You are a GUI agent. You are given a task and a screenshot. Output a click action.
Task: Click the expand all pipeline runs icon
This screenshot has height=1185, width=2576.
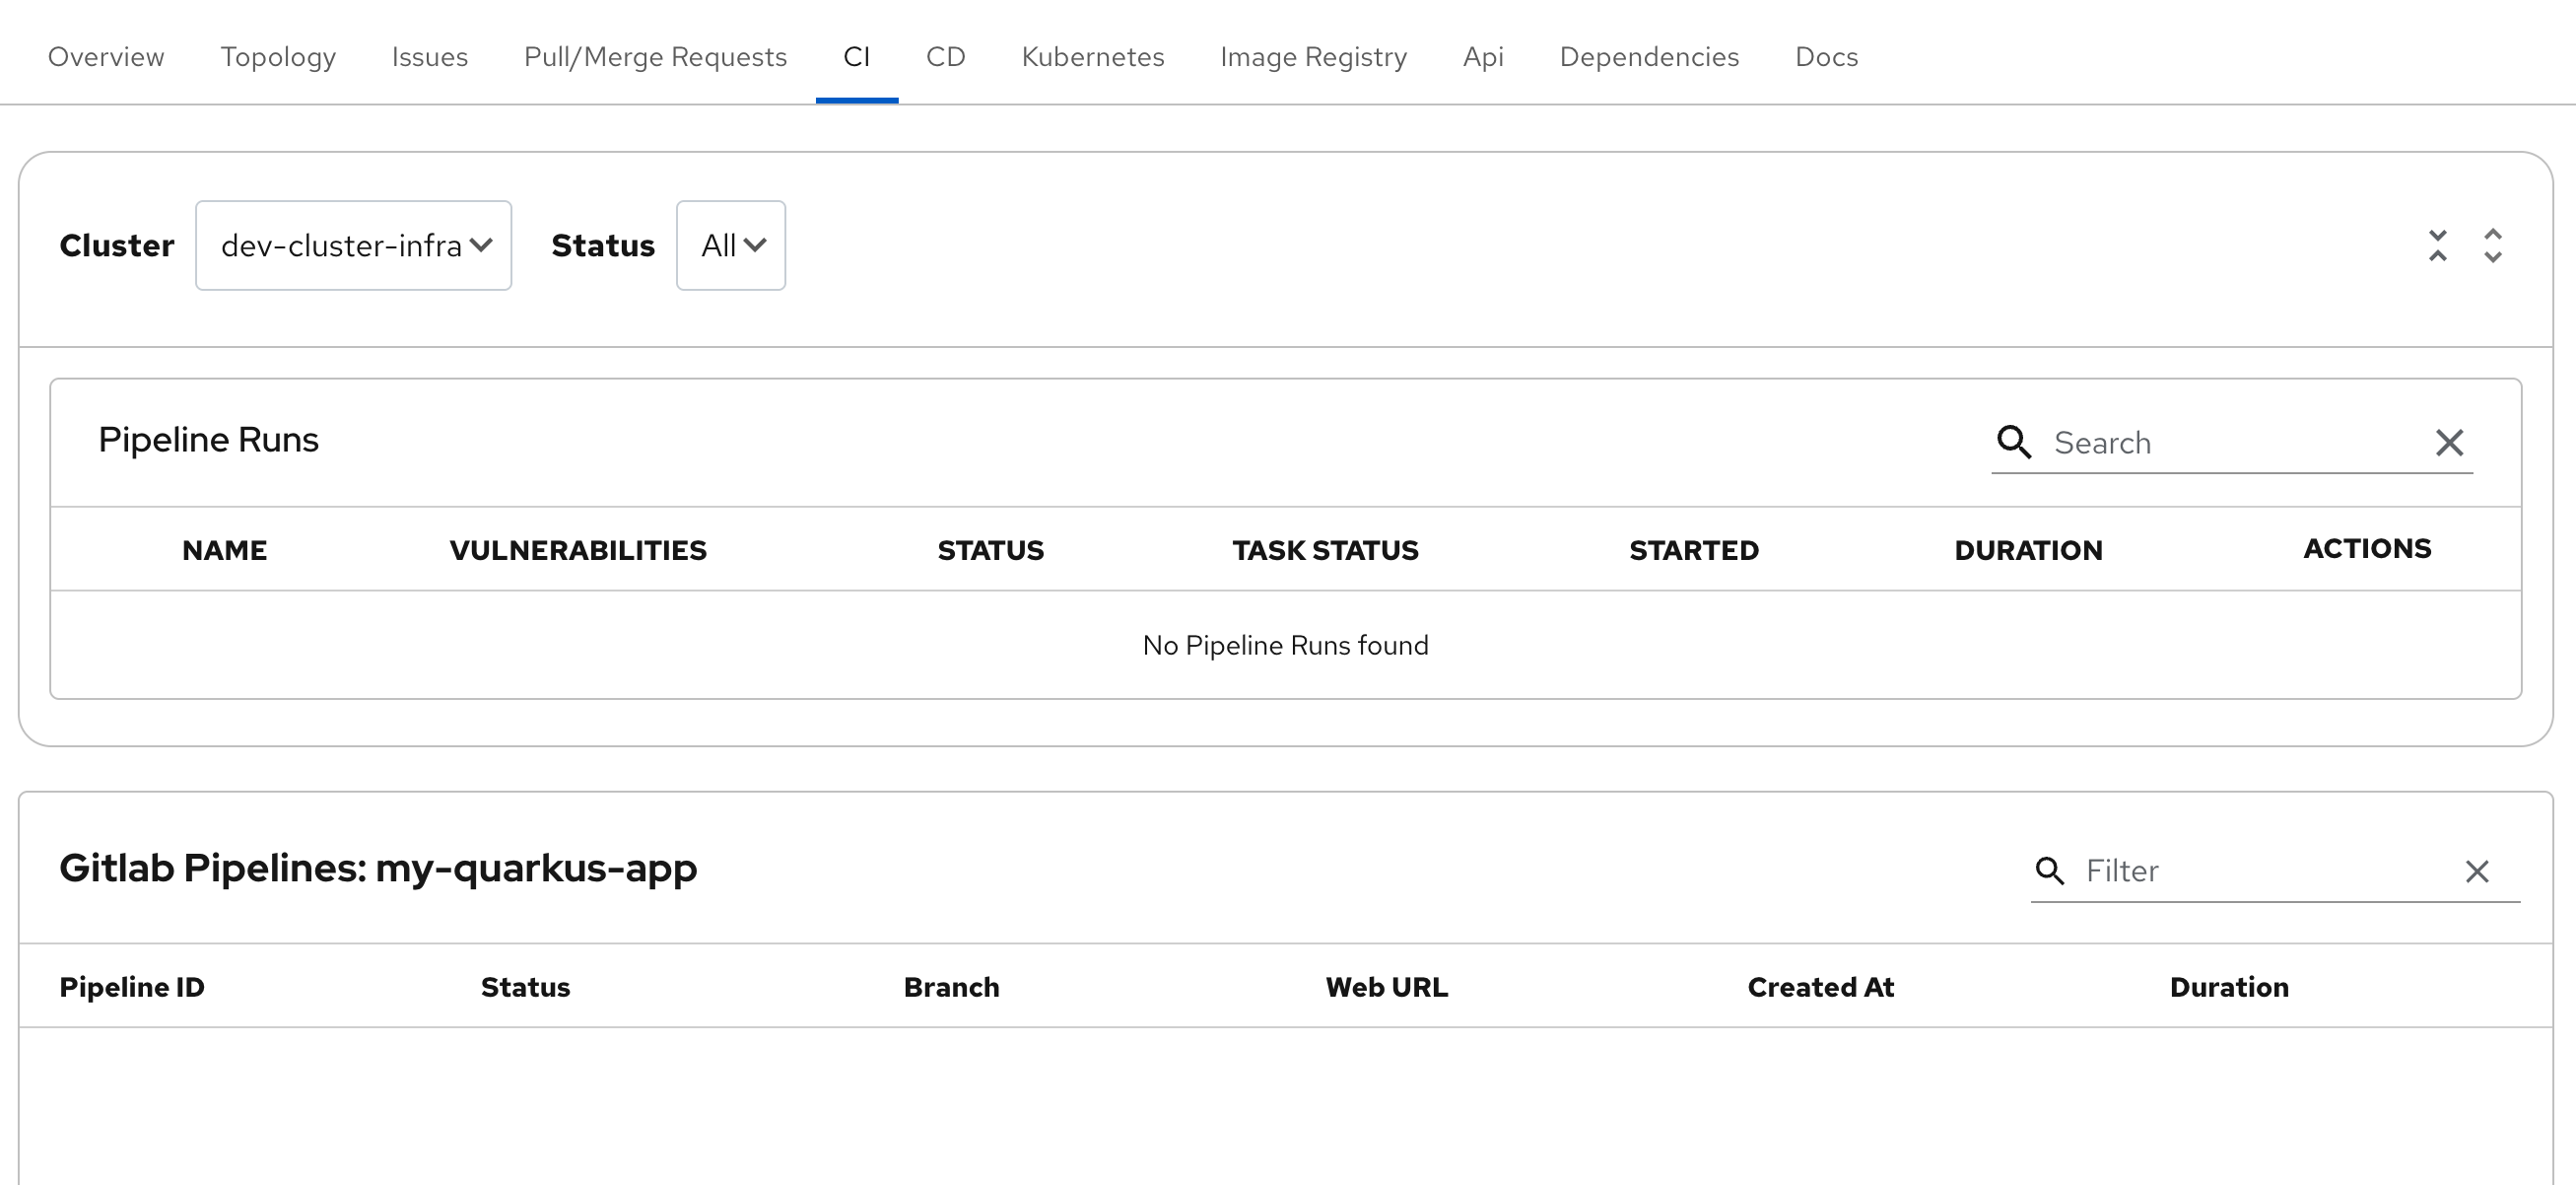(x=2492, y=246)
